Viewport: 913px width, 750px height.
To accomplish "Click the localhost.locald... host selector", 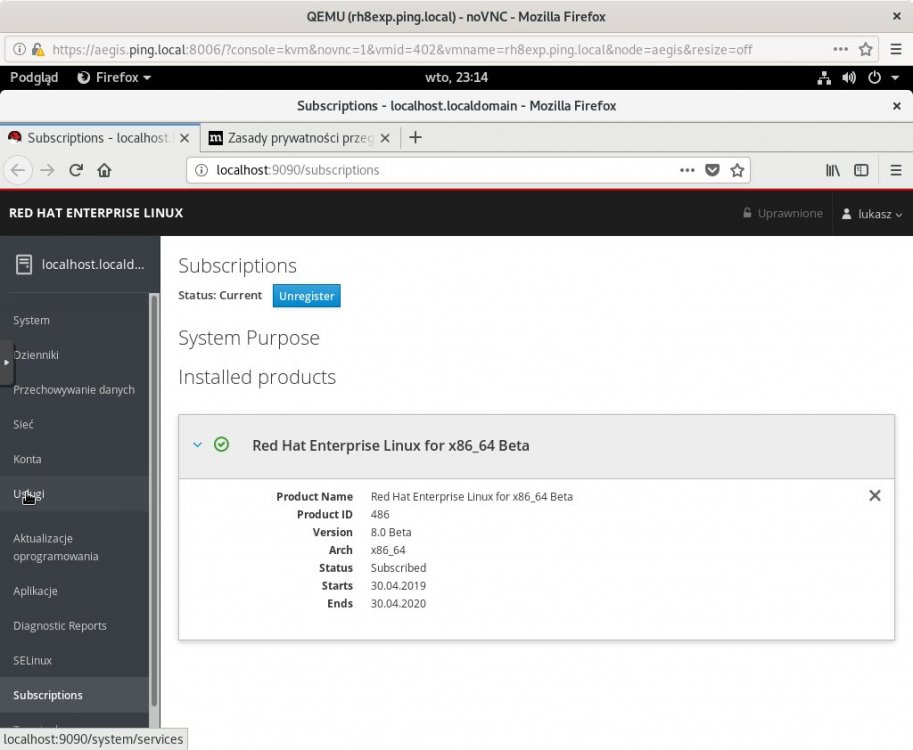I will tap(80, 264).
